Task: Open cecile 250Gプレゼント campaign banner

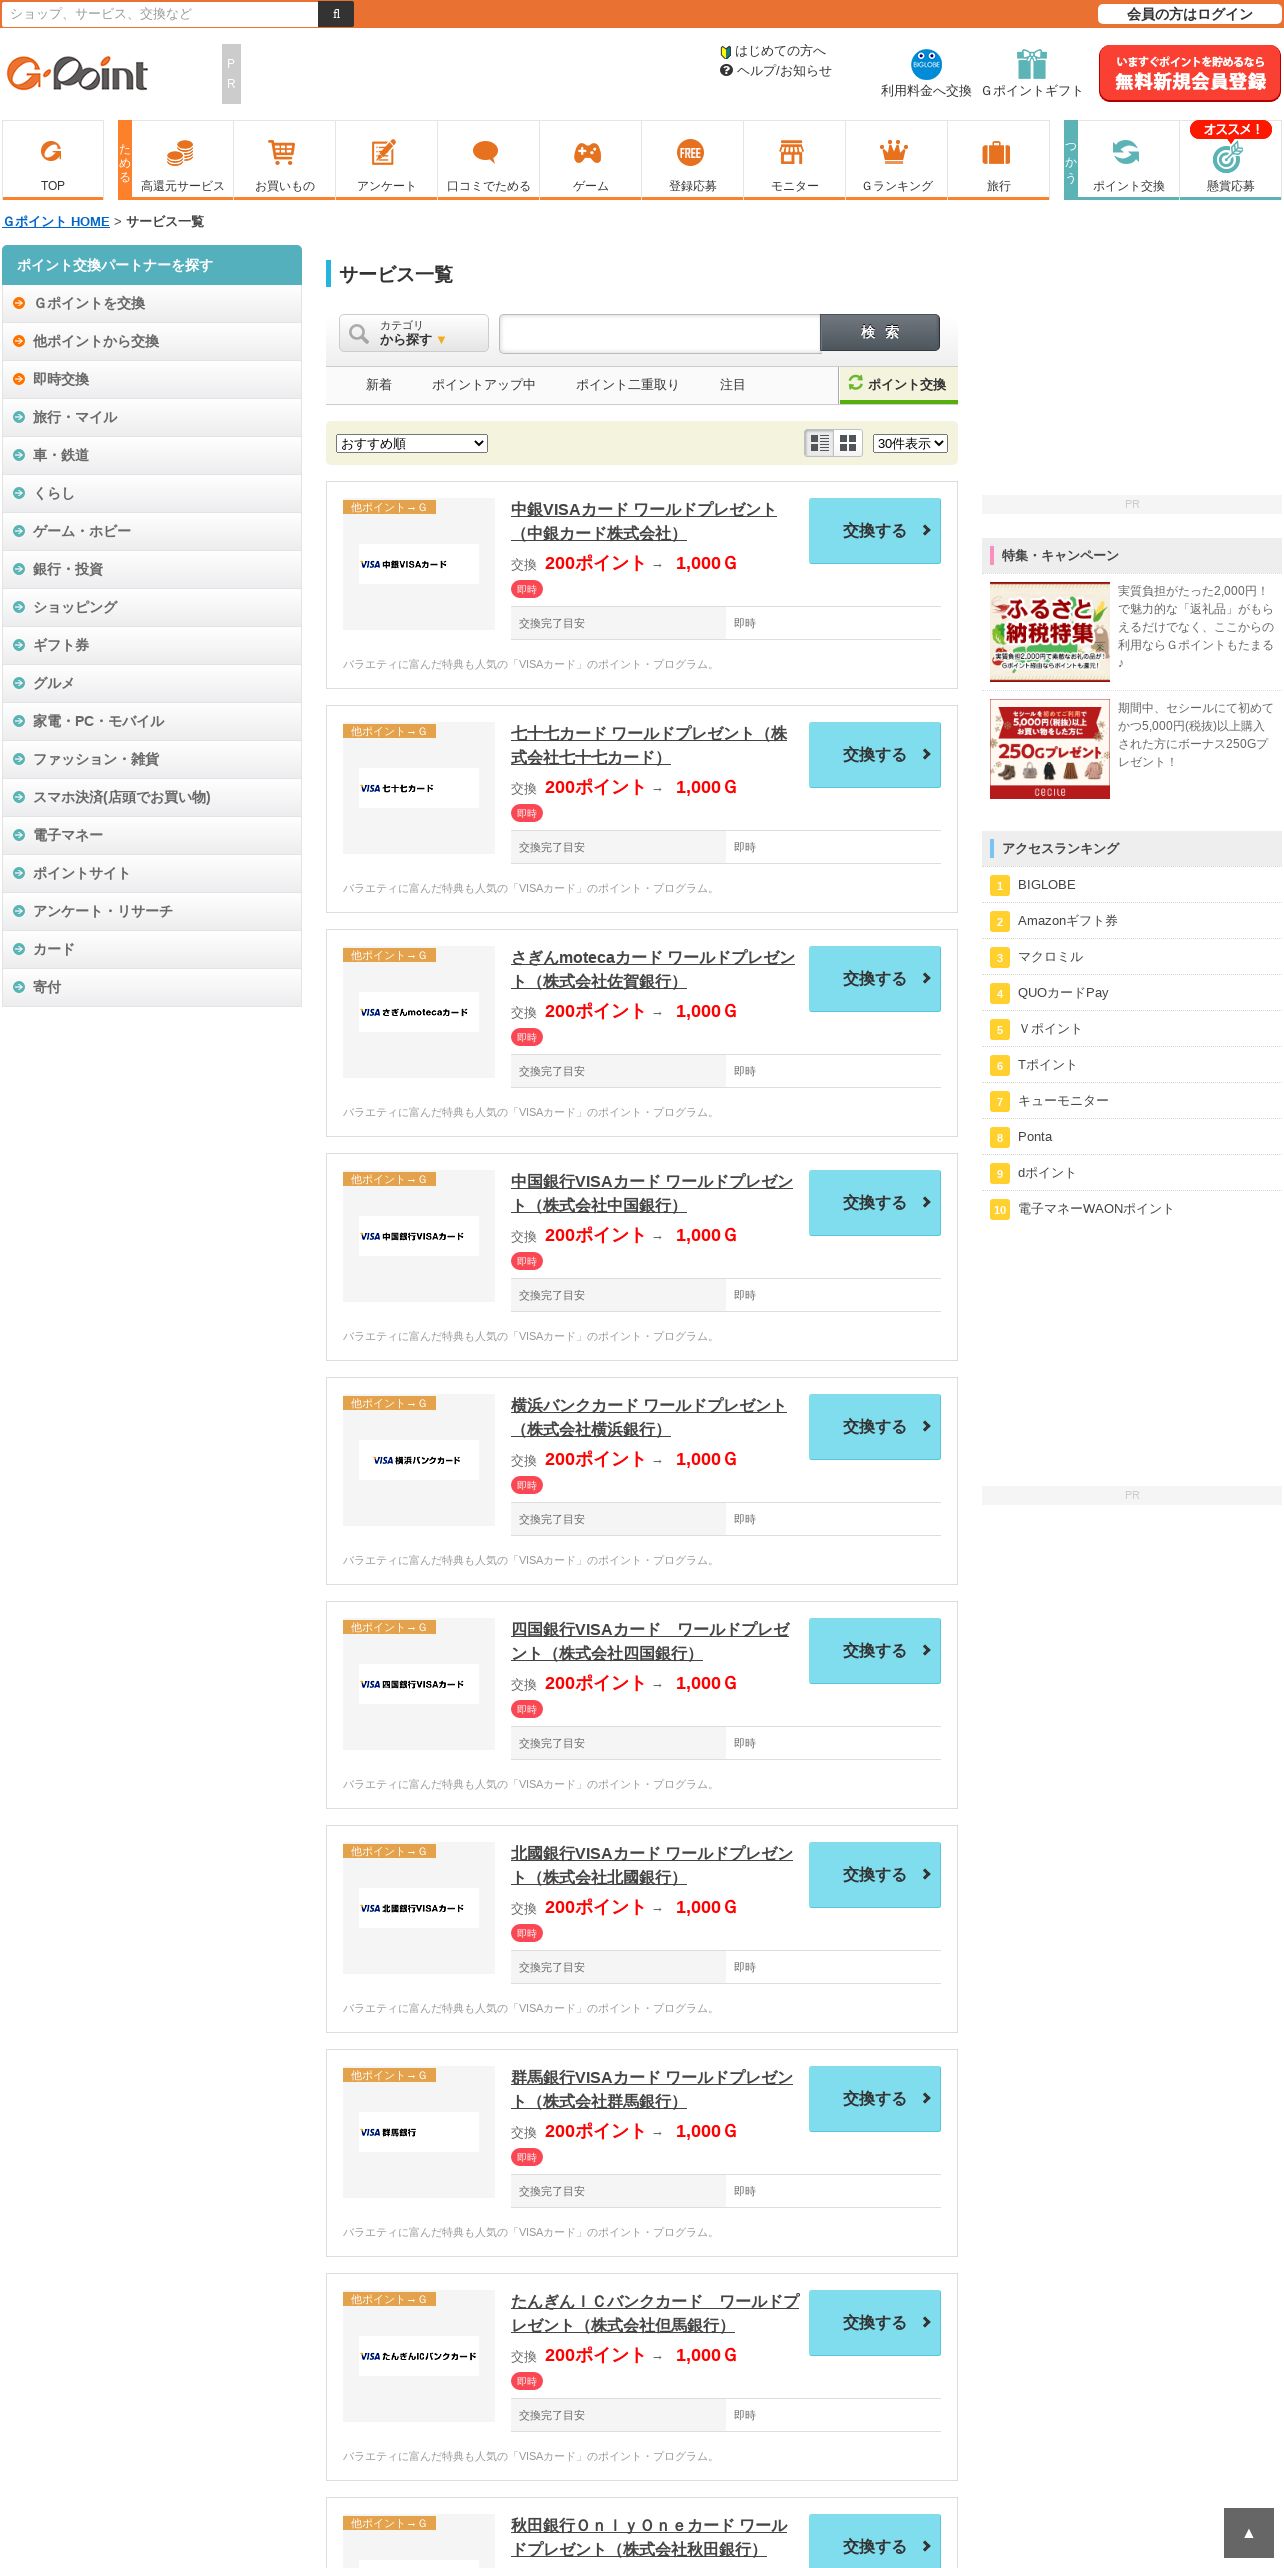Action: point(1050,749)
